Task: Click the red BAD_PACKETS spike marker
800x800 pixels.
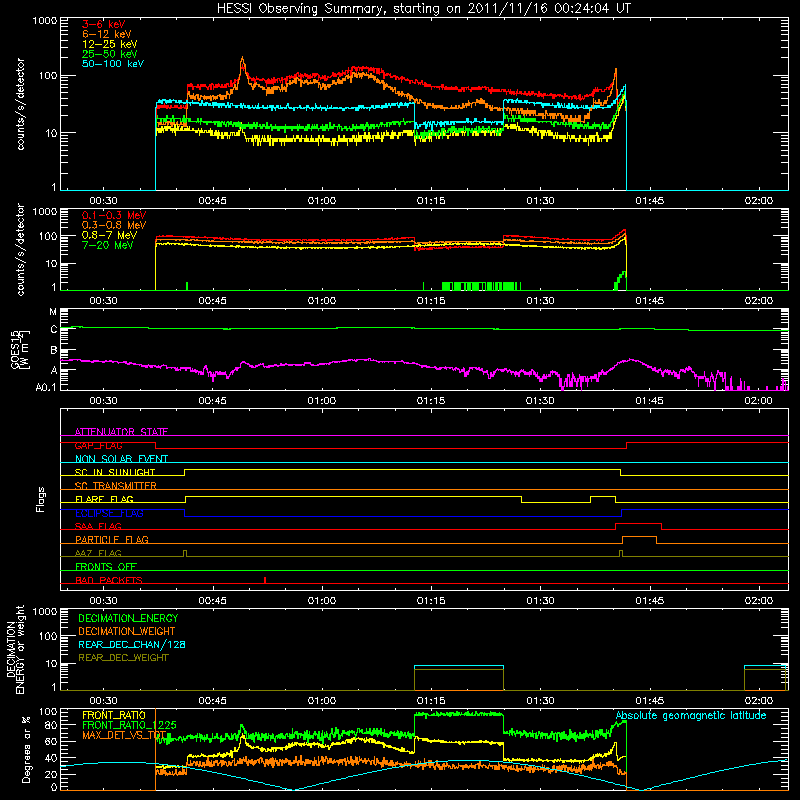Action: click(265, 580)
